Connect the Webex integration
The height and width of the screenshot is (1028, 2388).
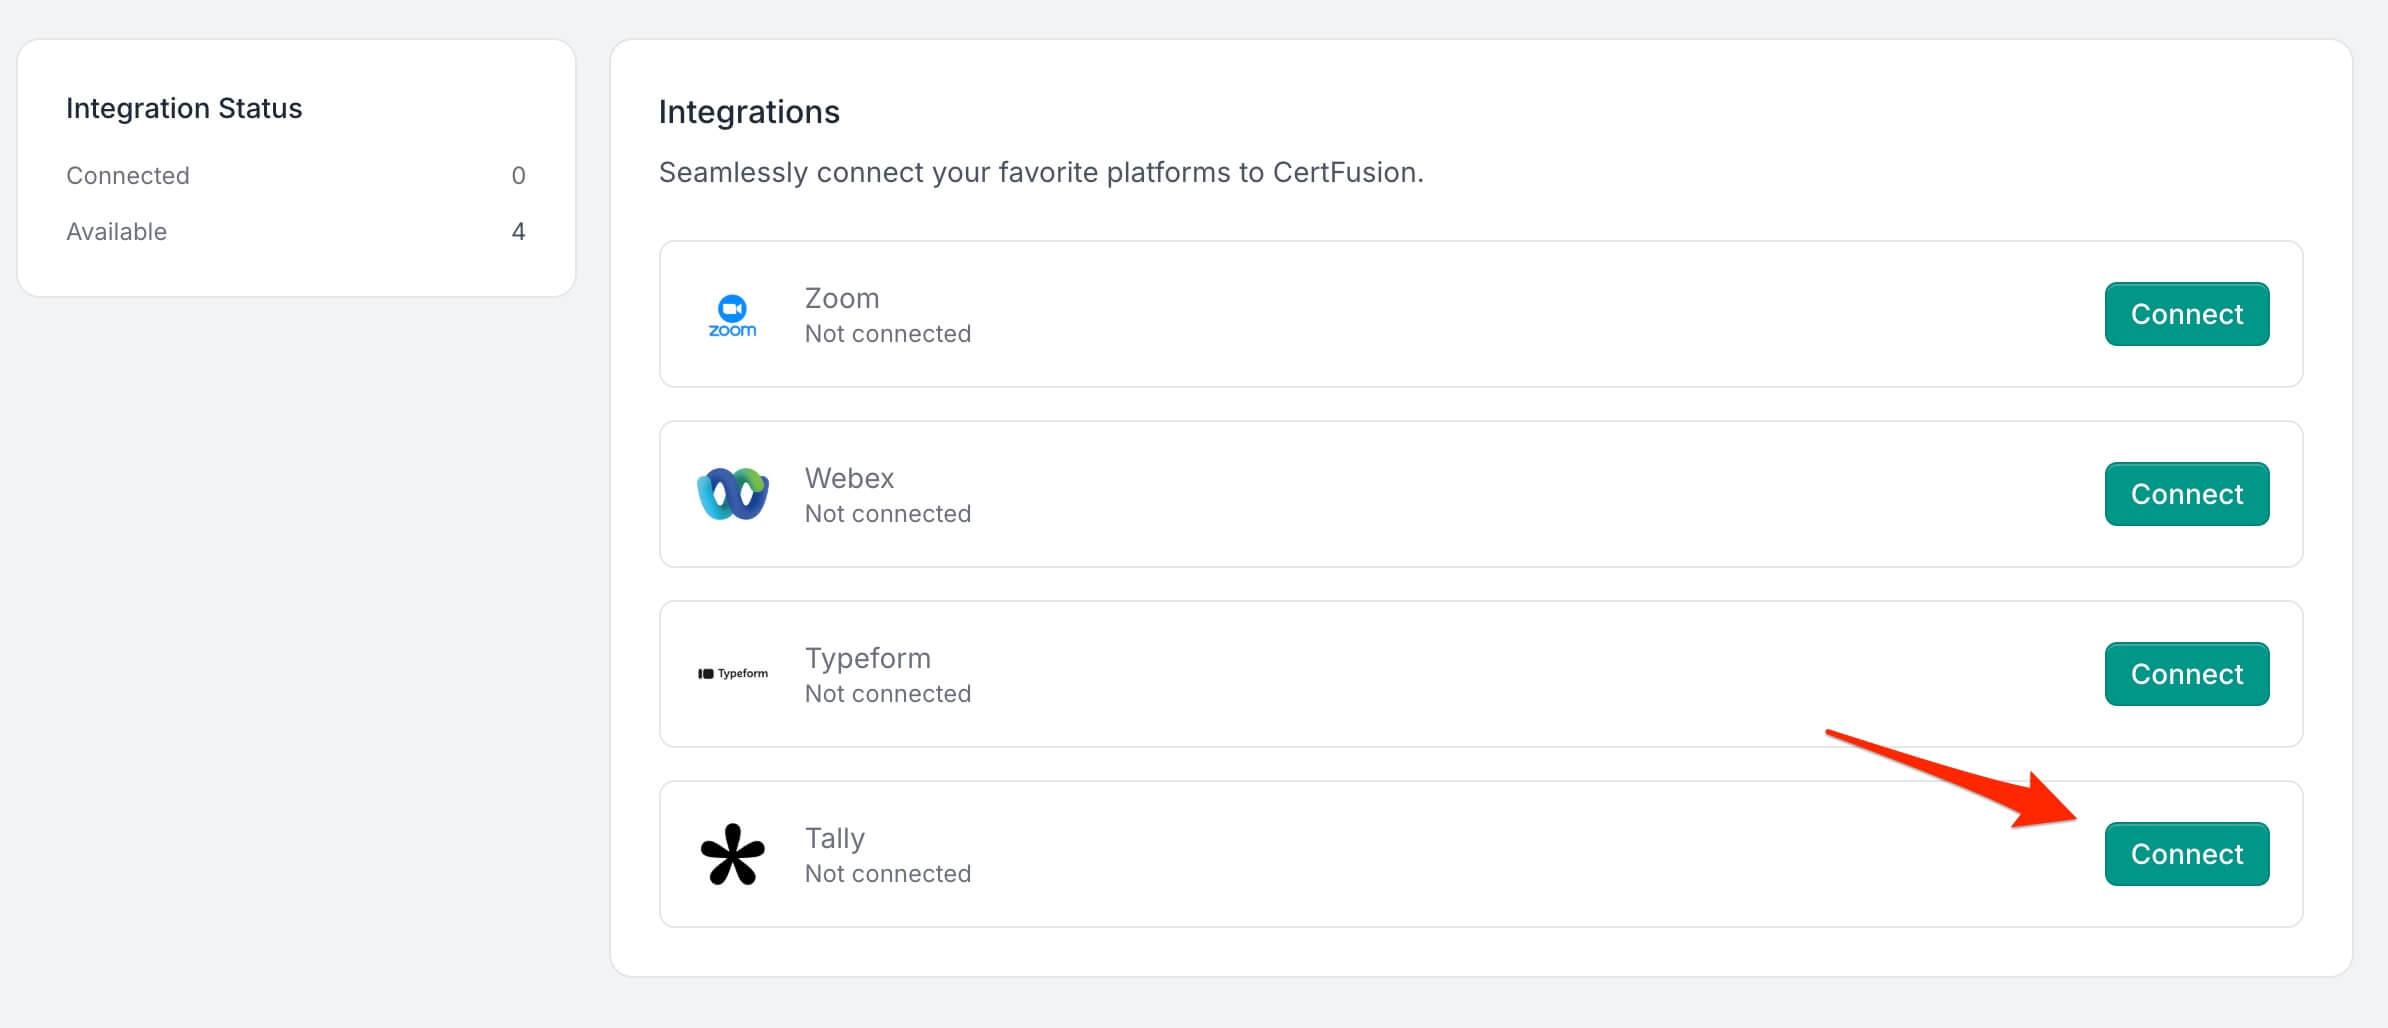click(2186, 494)
